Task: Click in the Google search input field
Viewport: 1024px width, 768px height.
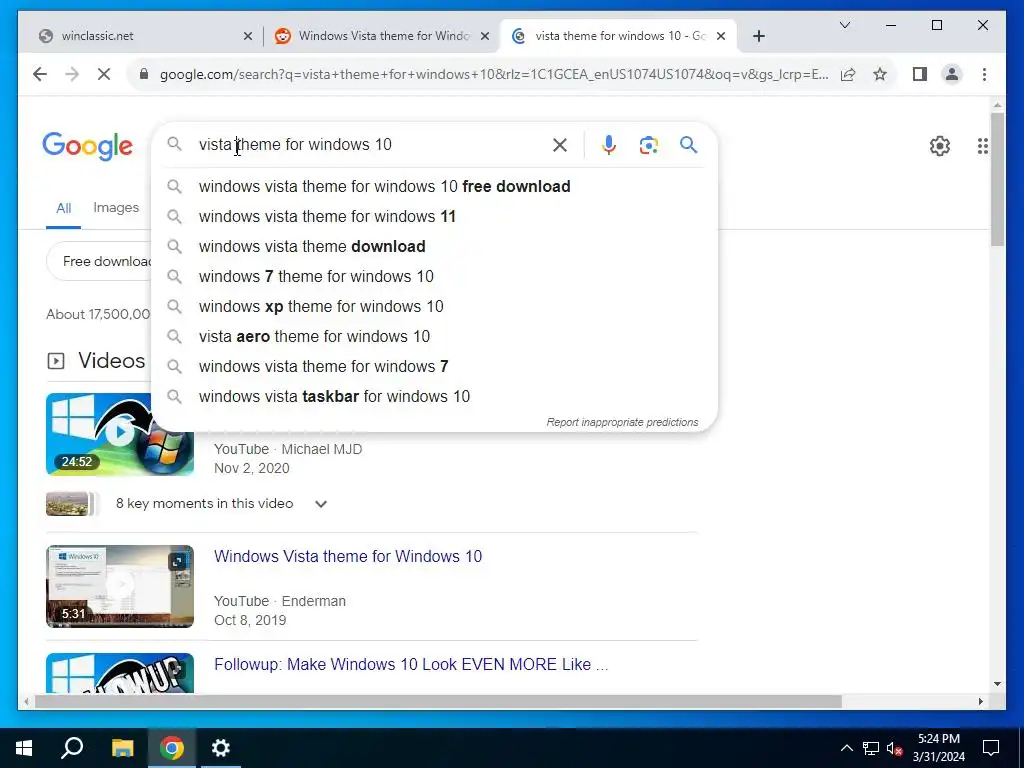Action: tap(369, 145)
